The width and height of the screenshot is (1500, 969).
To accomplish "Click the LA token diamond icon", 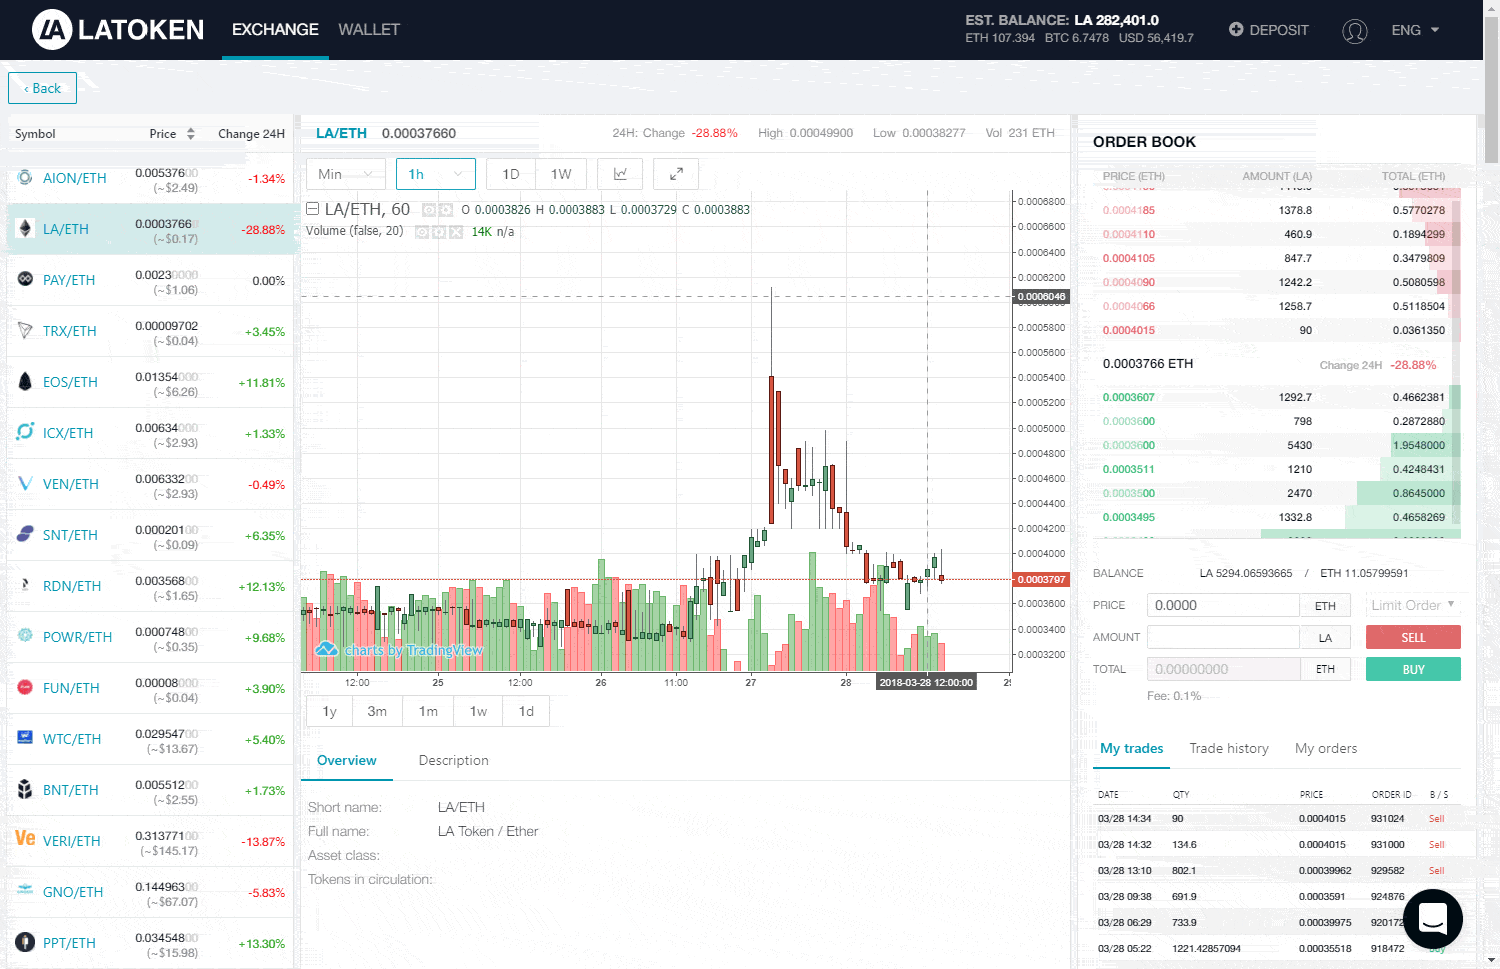I will pyautogui.click(x=25, y=229).
